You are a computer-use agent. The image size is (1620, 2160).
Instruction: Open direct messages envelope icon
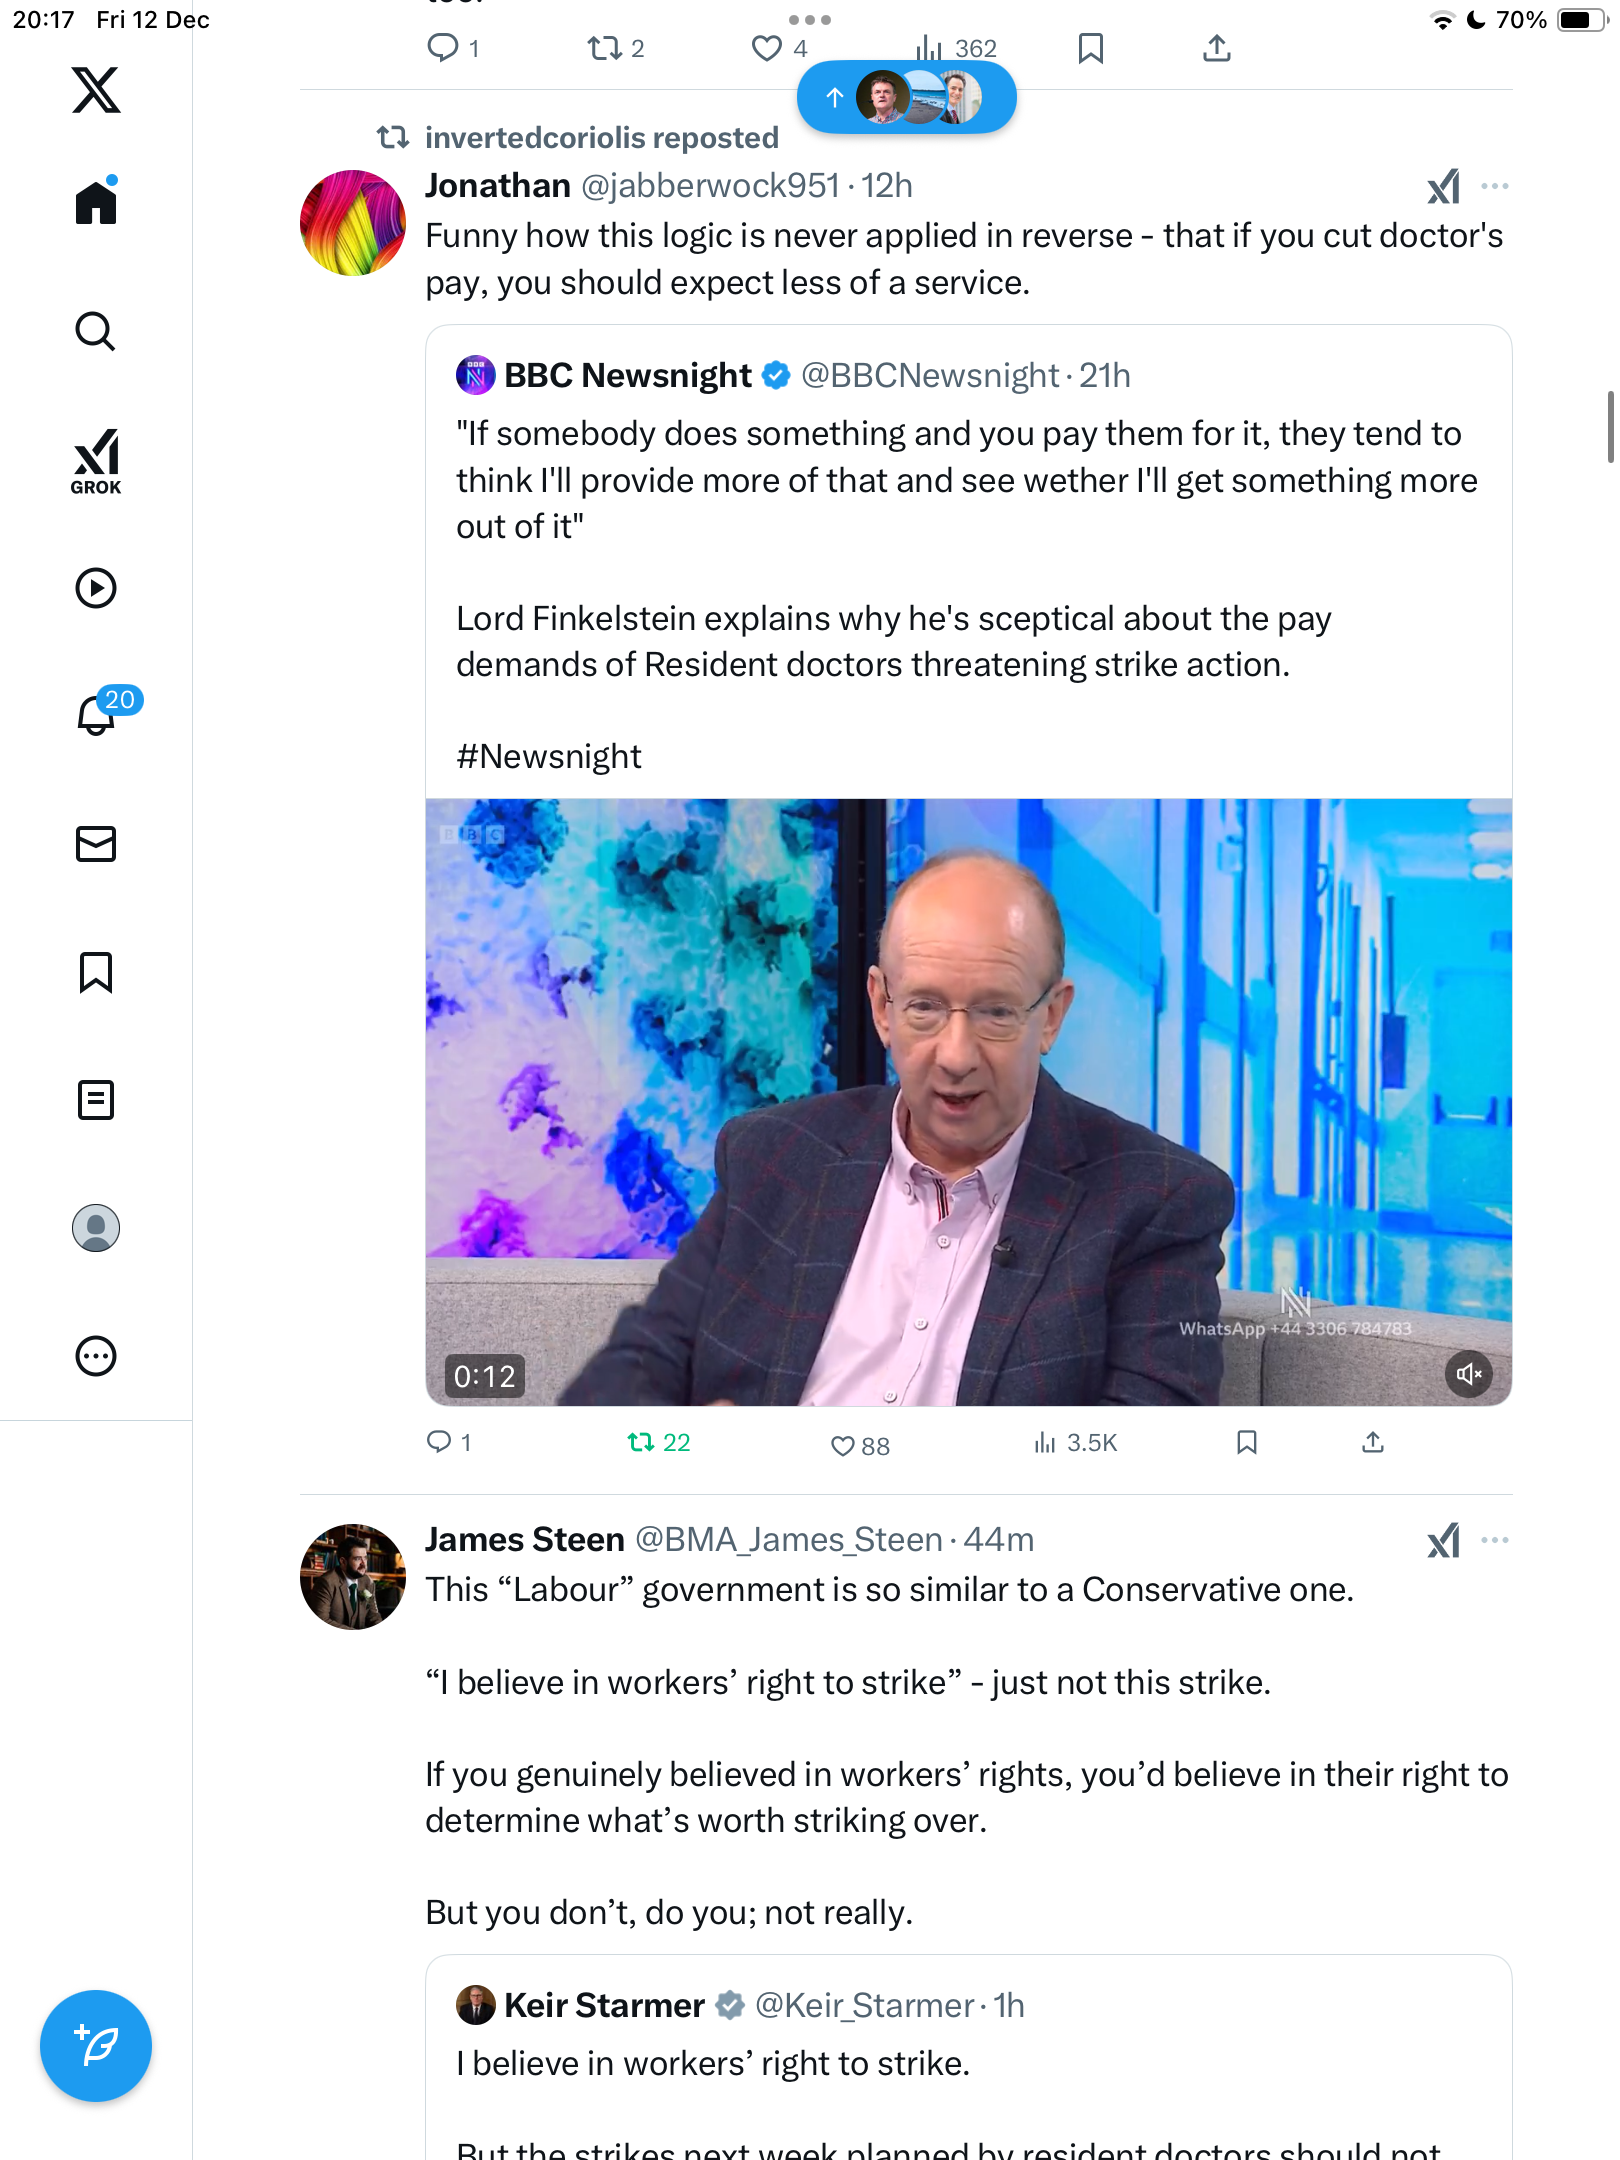(96, 844)
